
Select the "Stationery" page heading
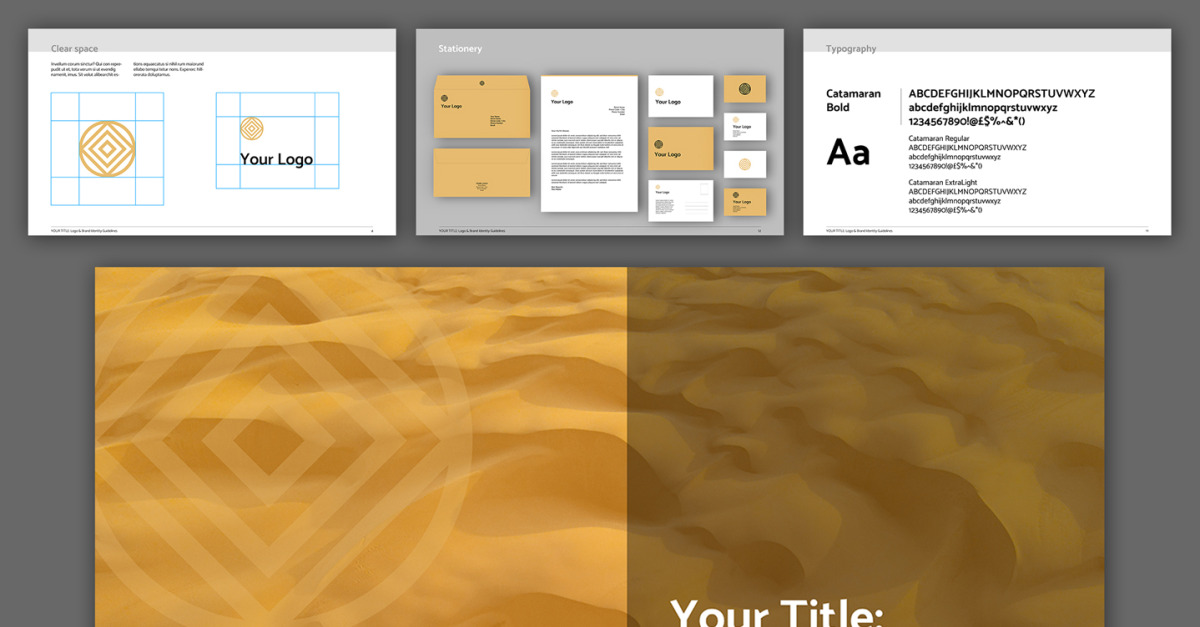(460, 49)
